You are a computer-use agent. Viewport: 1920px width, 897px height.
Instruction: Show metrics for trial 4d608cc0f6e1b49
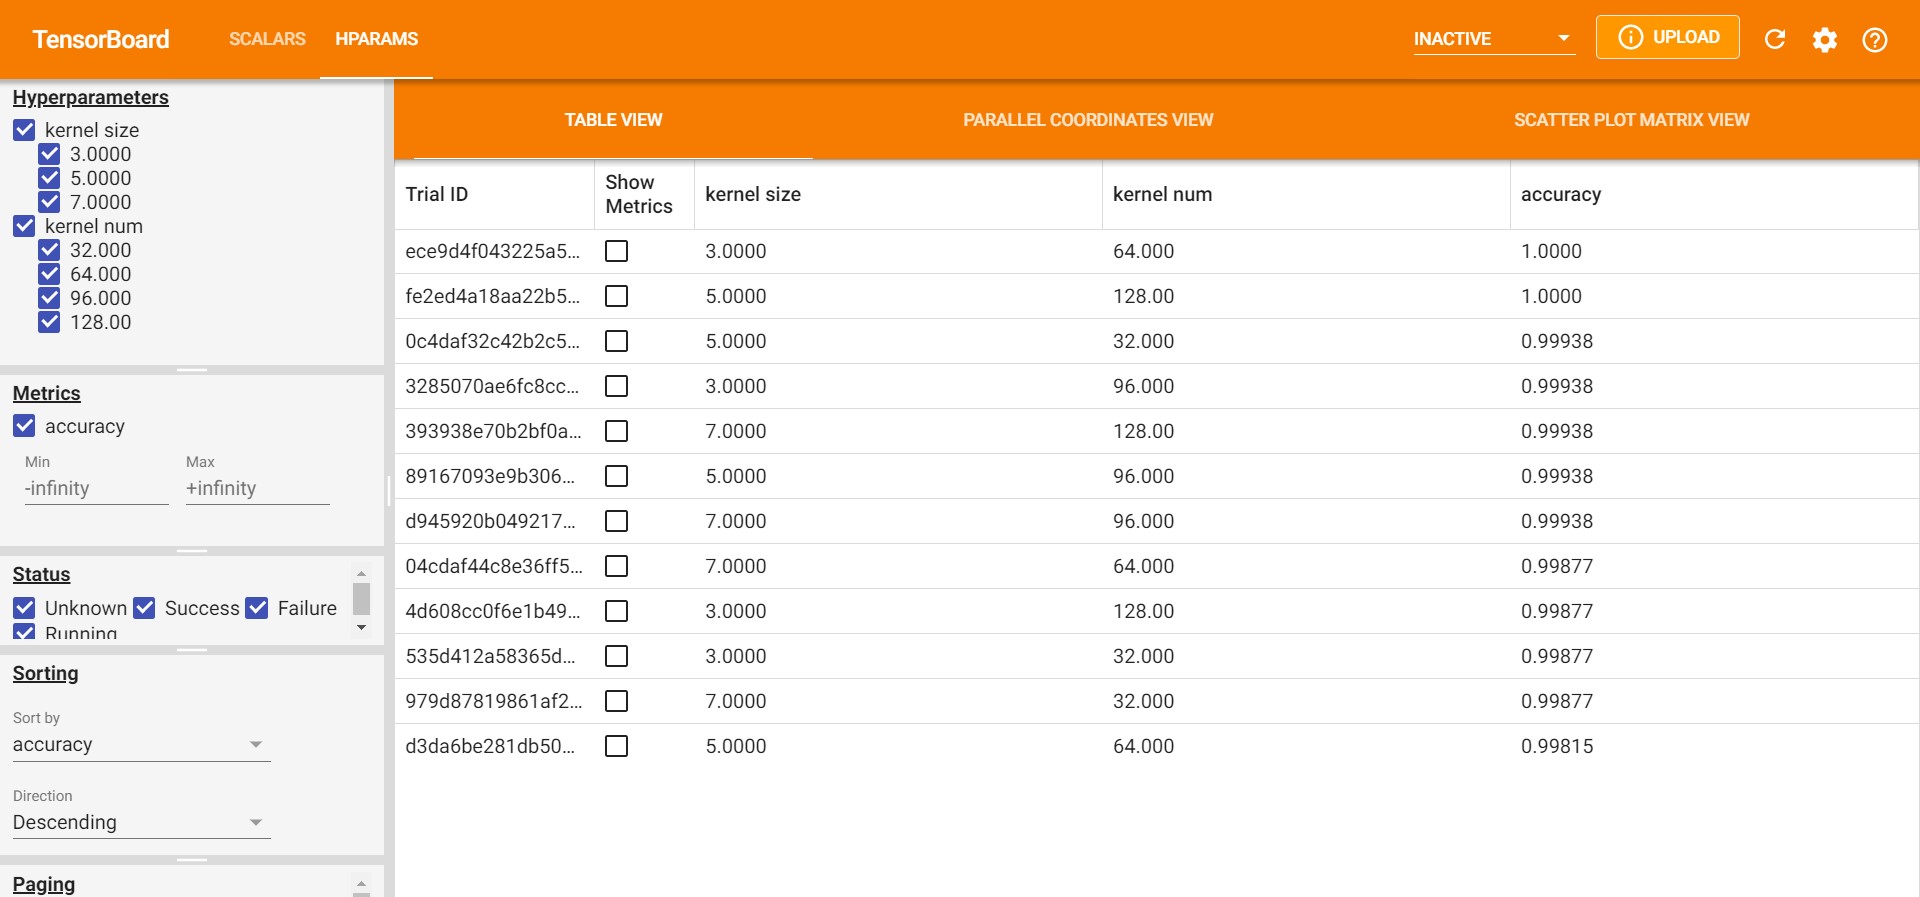[x=617, y=611]
